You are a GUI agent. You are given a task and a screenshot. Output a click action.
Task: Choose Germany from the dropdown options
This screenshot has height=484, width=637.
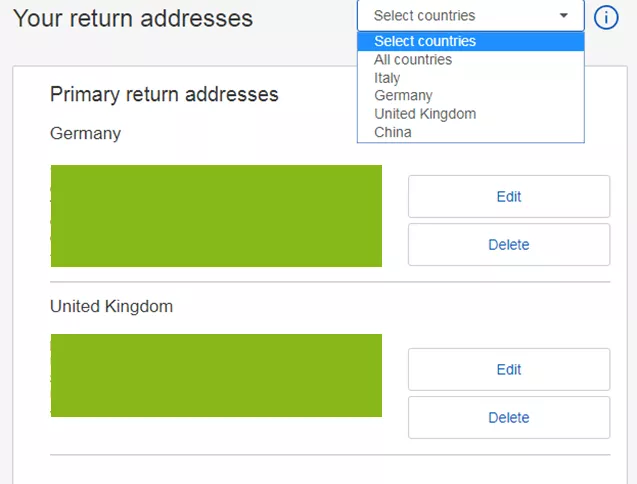(x=403, y=96)
